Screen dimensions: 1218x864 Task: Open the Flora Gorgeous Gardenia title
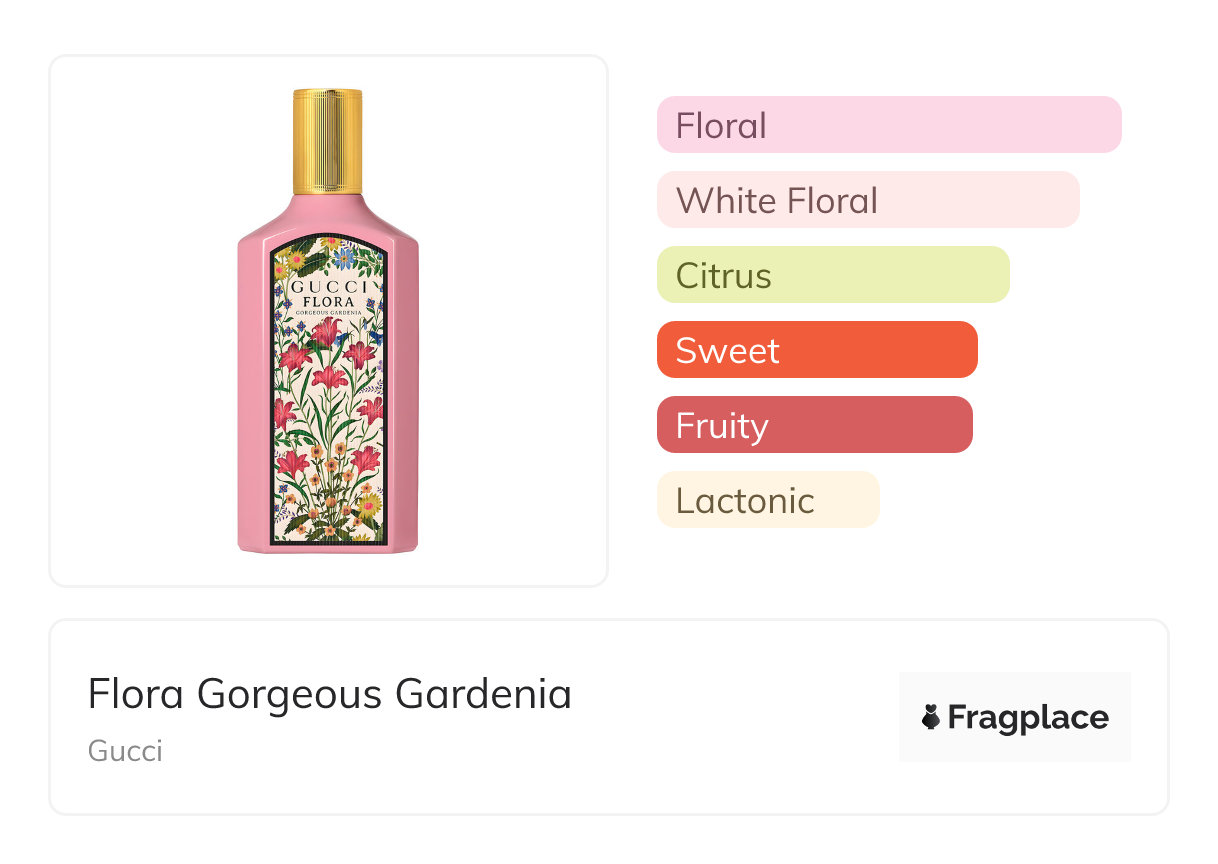pos(330,694)
